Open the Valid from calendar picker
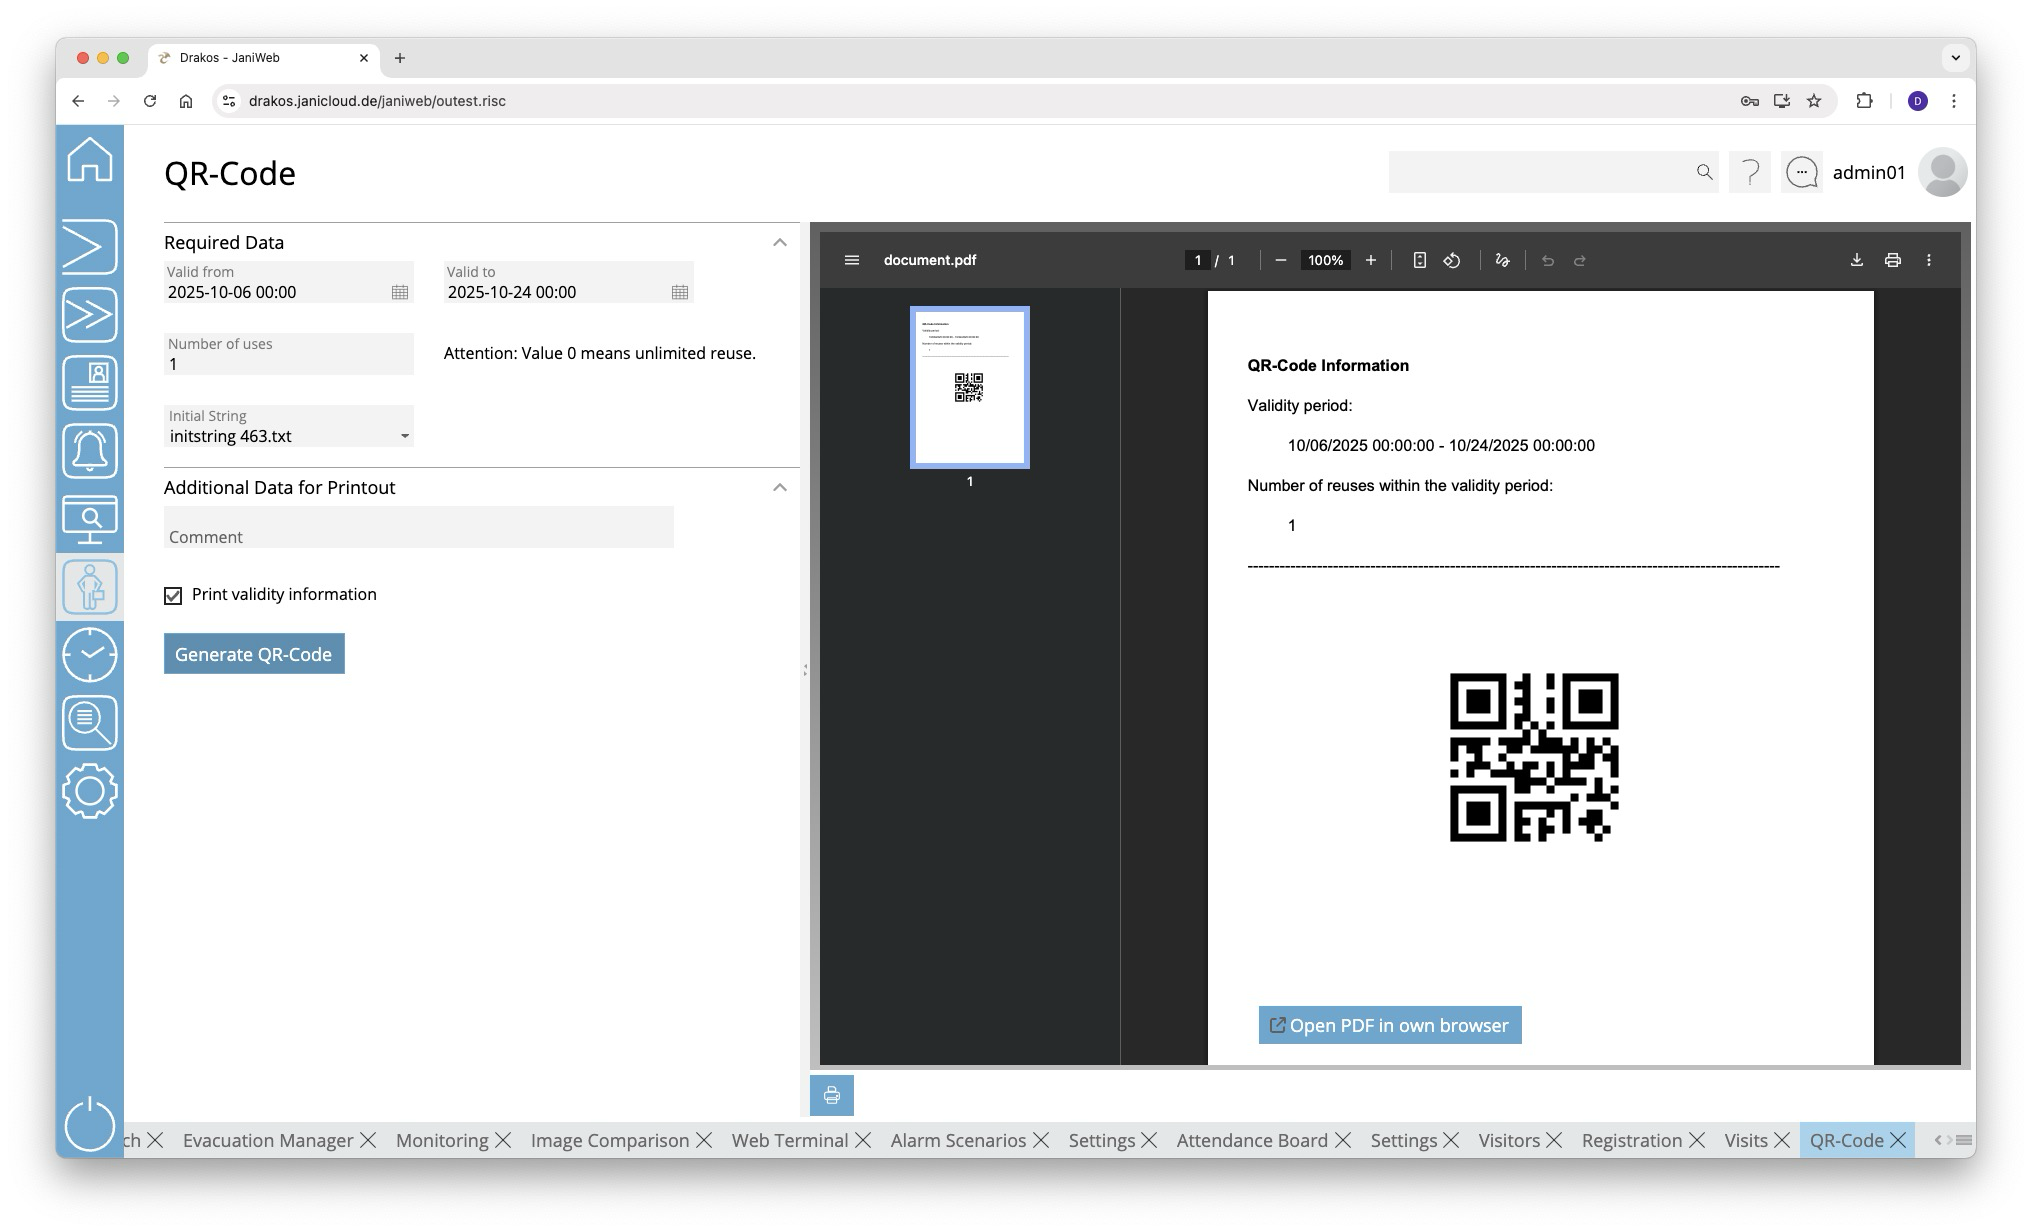The image size is (2032, 1232). tap(400, 292)
